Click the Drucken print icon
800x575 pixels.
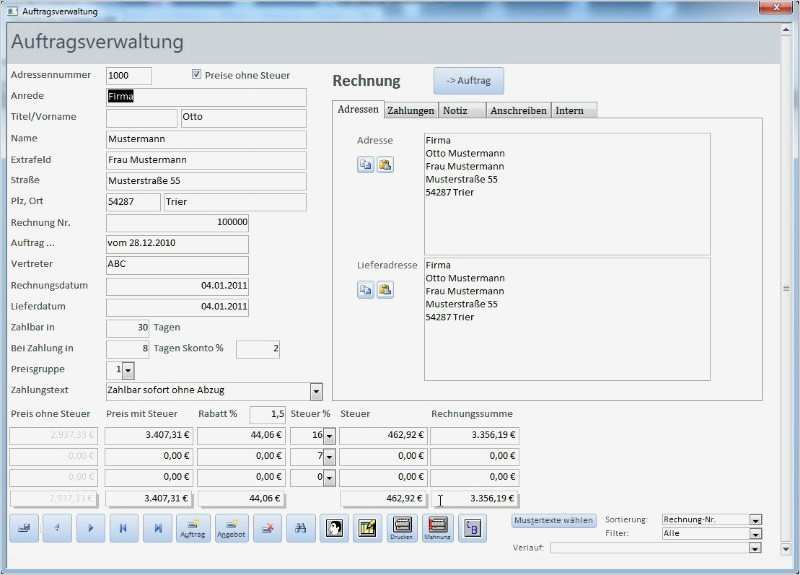402,528
